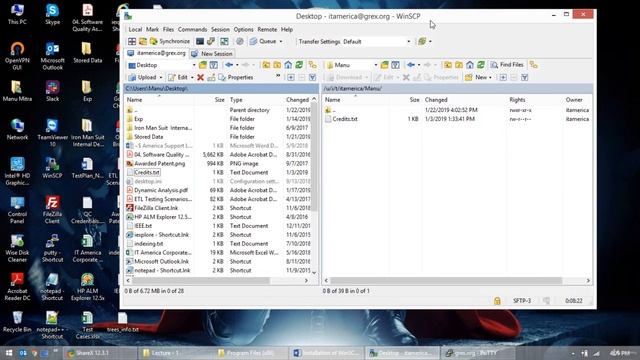
Task: Click the Commander layout grid icon in main toolbar
Action: [x=132, y=41]
